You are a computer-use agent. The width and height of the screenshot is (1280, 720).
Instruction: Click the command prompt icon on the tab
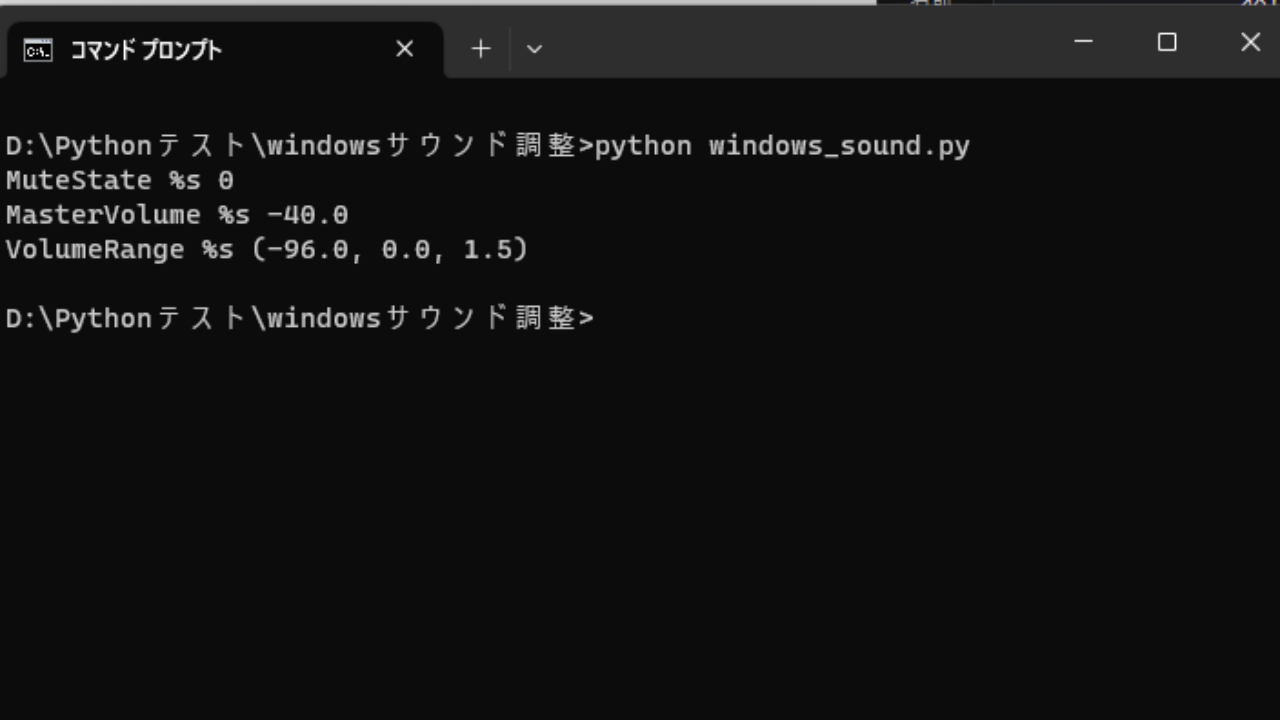37,49
